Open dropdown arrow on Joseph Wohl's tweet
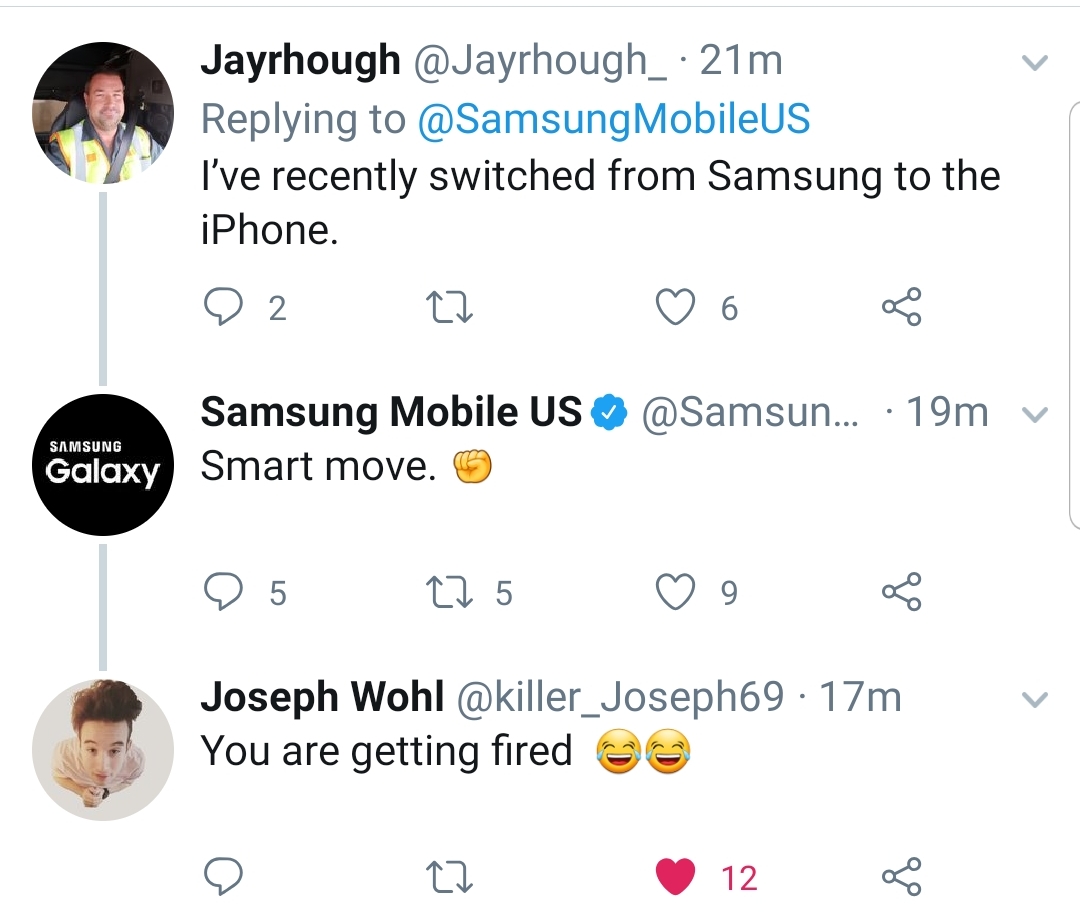 (1035, 699)
